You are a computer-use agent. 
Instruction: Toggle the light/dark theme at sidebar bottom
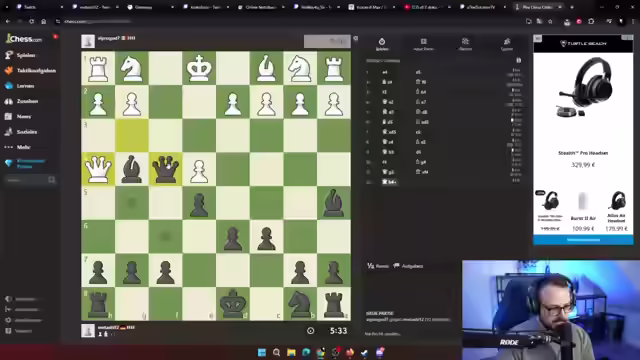pyautogui.click(x=8, y=299)
